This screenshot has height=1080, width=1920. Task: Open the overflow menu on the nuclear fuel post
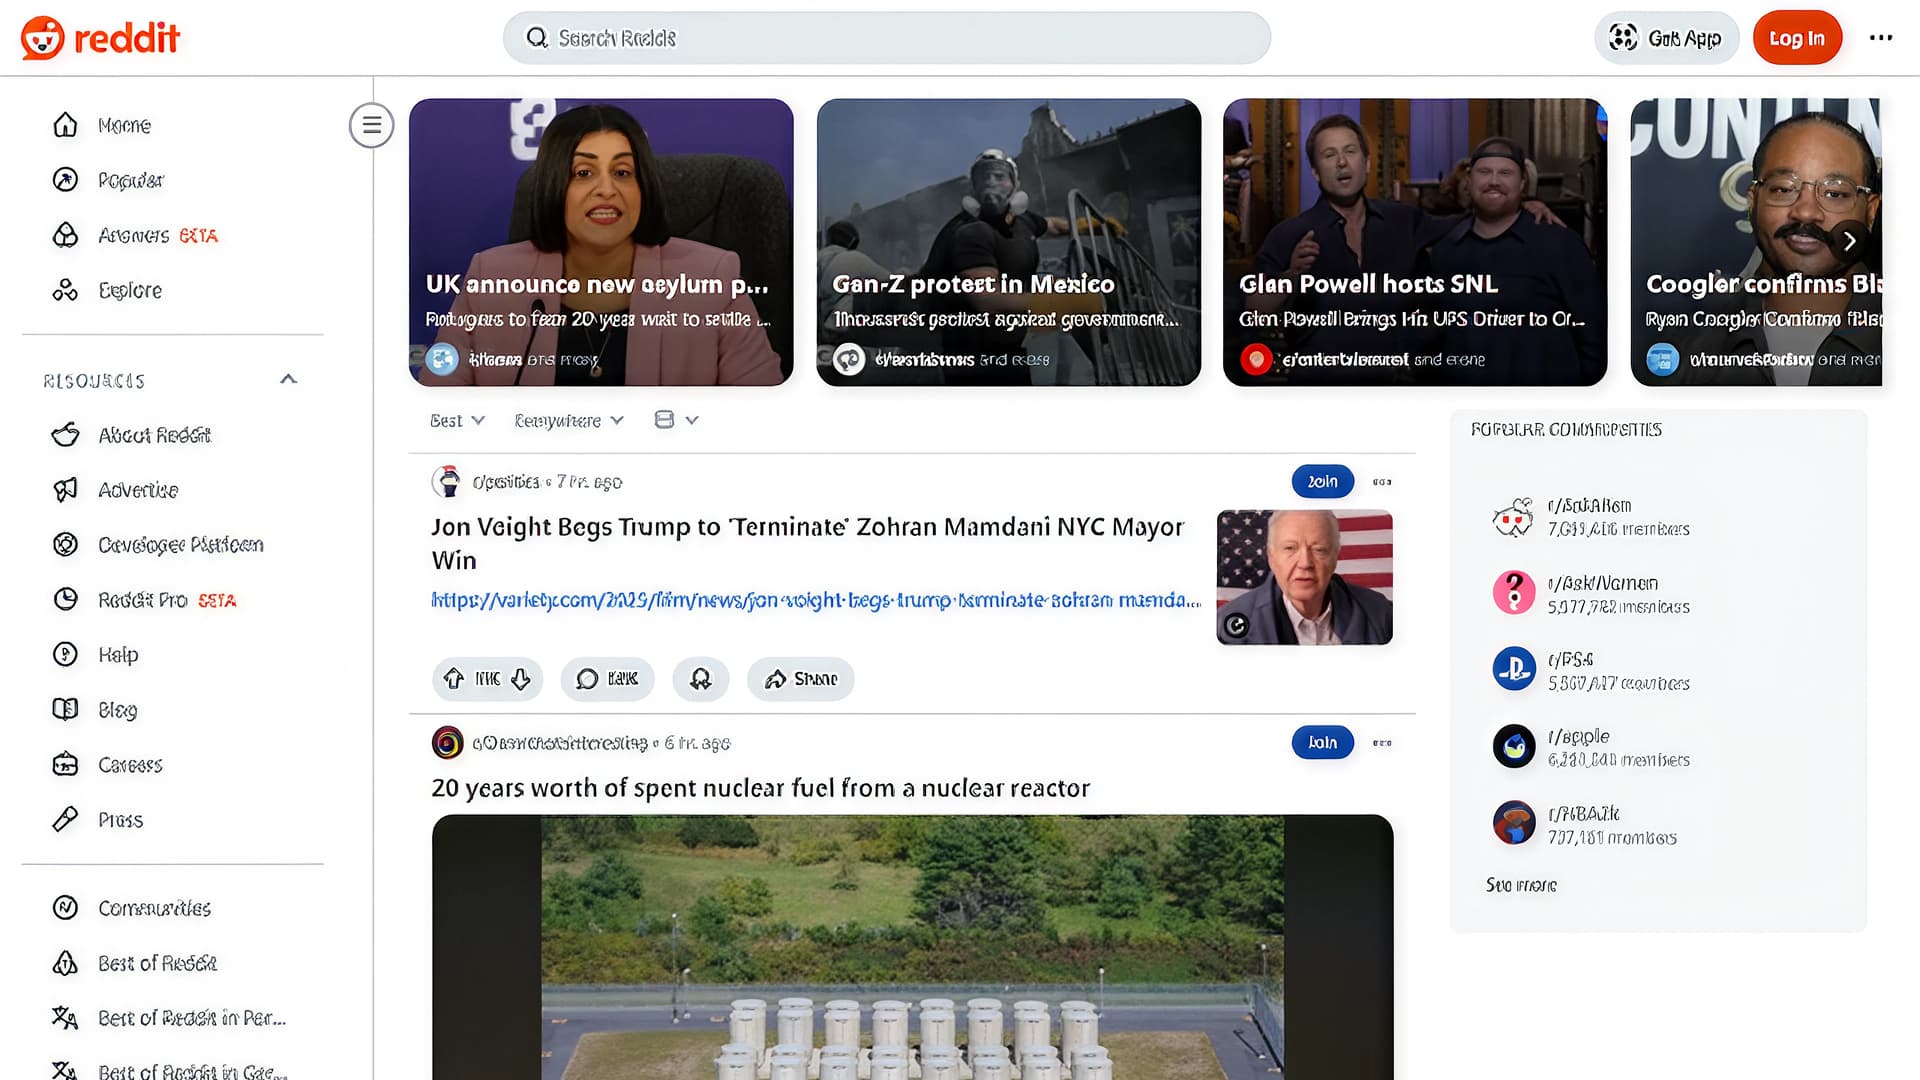1382,743
